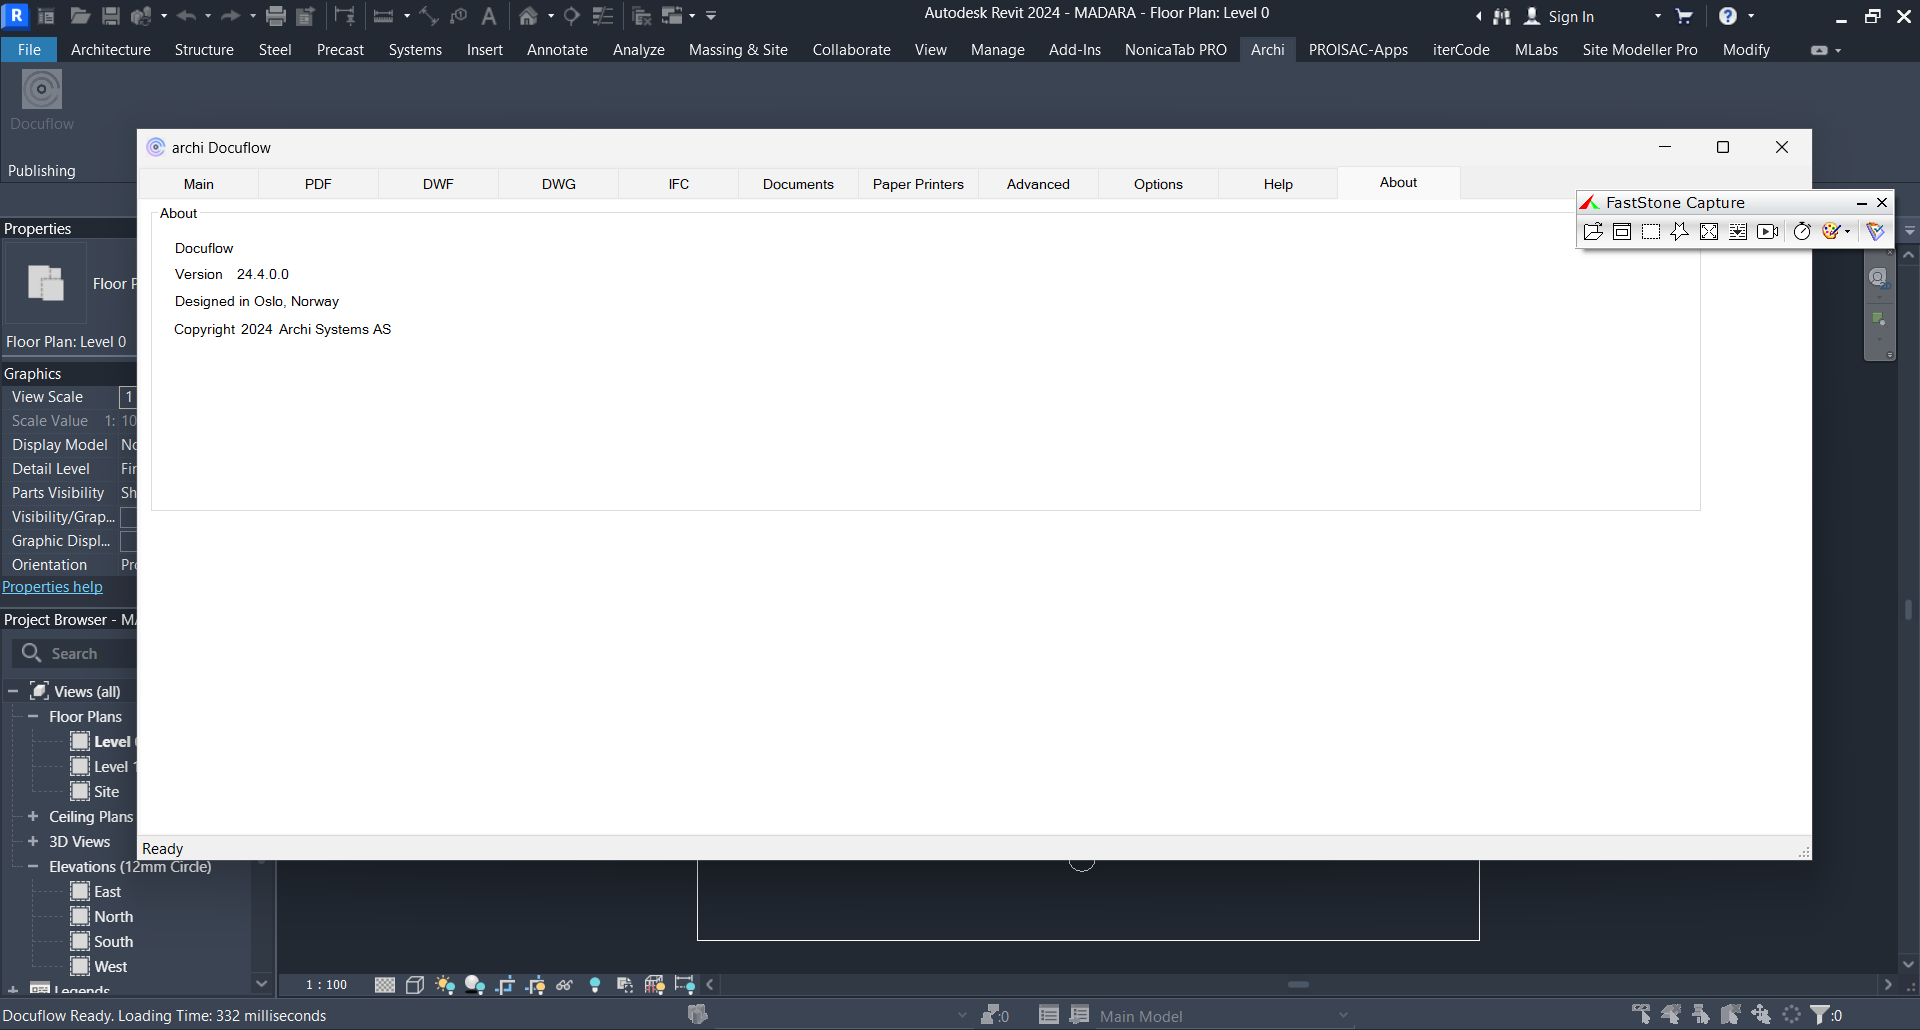Toggle Show Crop Region icon
Image resolution: width=1920 pixels, height=1030 pixels.
pyautogui.click(x=535, y=985)
